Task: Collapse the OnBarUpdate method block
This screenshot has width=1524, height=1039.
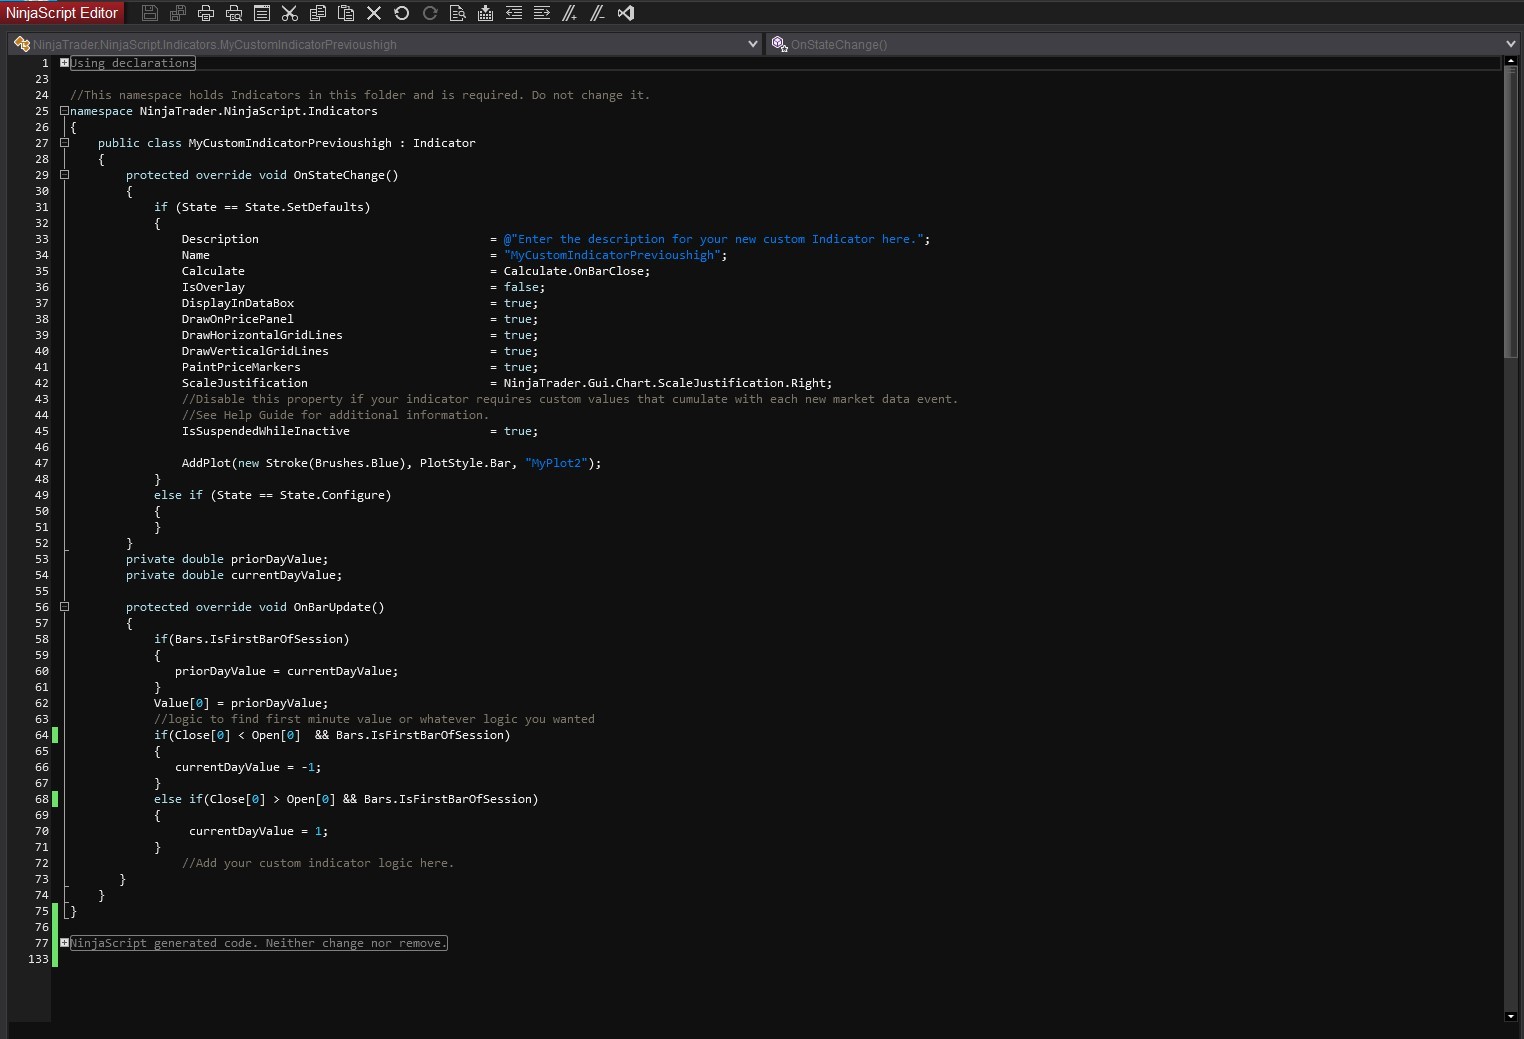Action: (64, 607)
